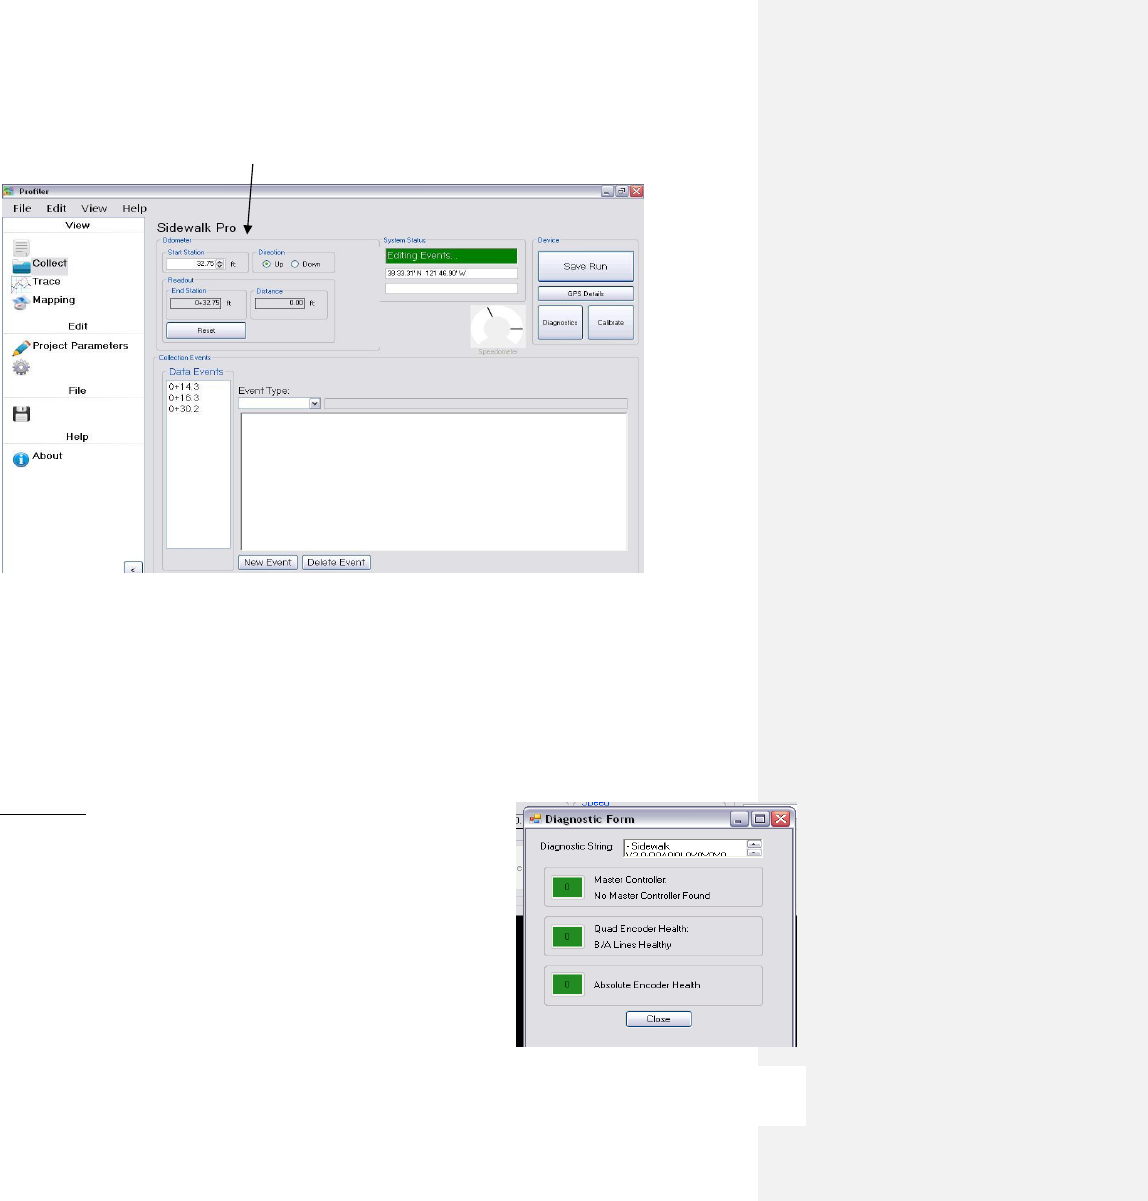Click the Sidewalk Pro heading

tap(197, 228)
